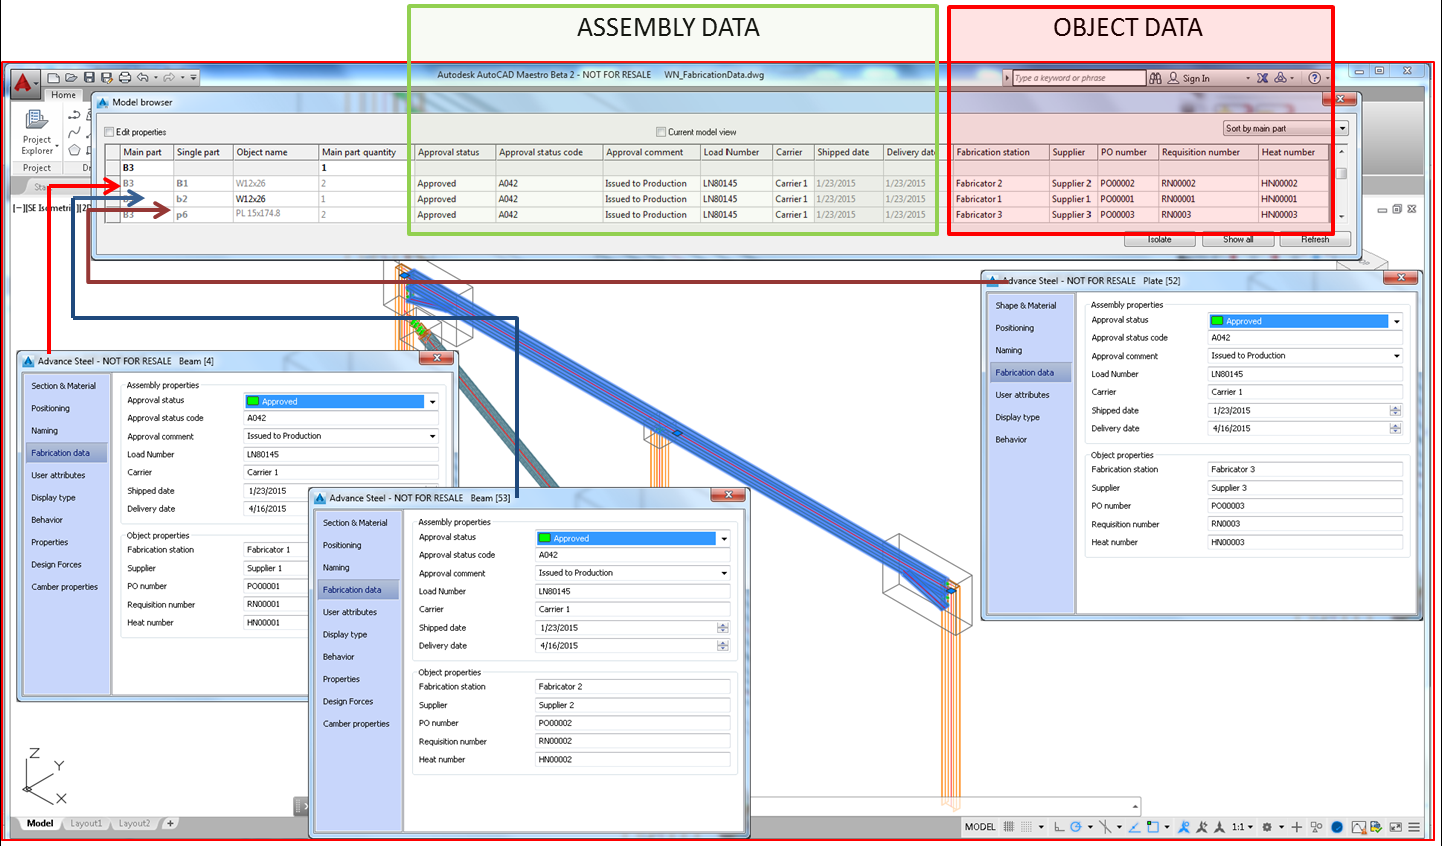Select Shape & Material tab in Plate [52] dialog
Screen dimensions: 1442x846
[x=1026, y=306]
